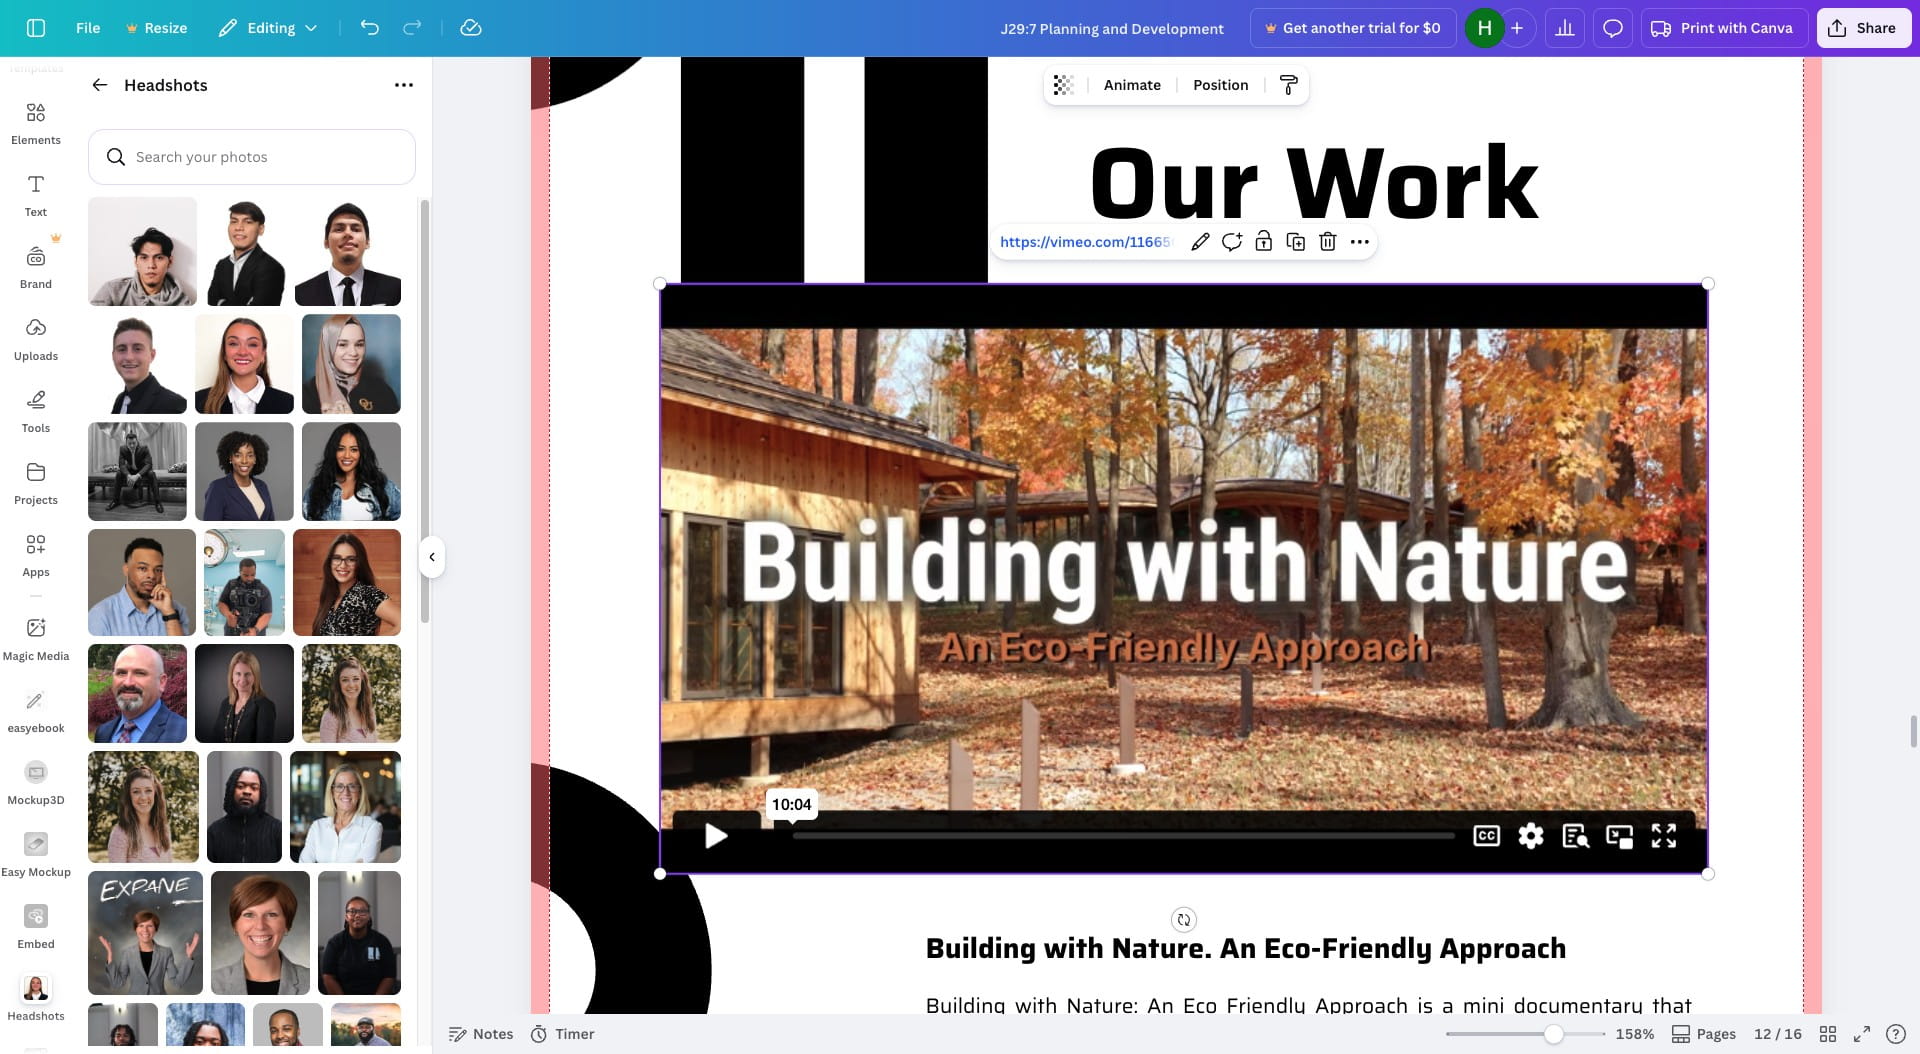Open the Notes panel
This screenshot has height=1054, width=1920.
(x=481, y=1034)
